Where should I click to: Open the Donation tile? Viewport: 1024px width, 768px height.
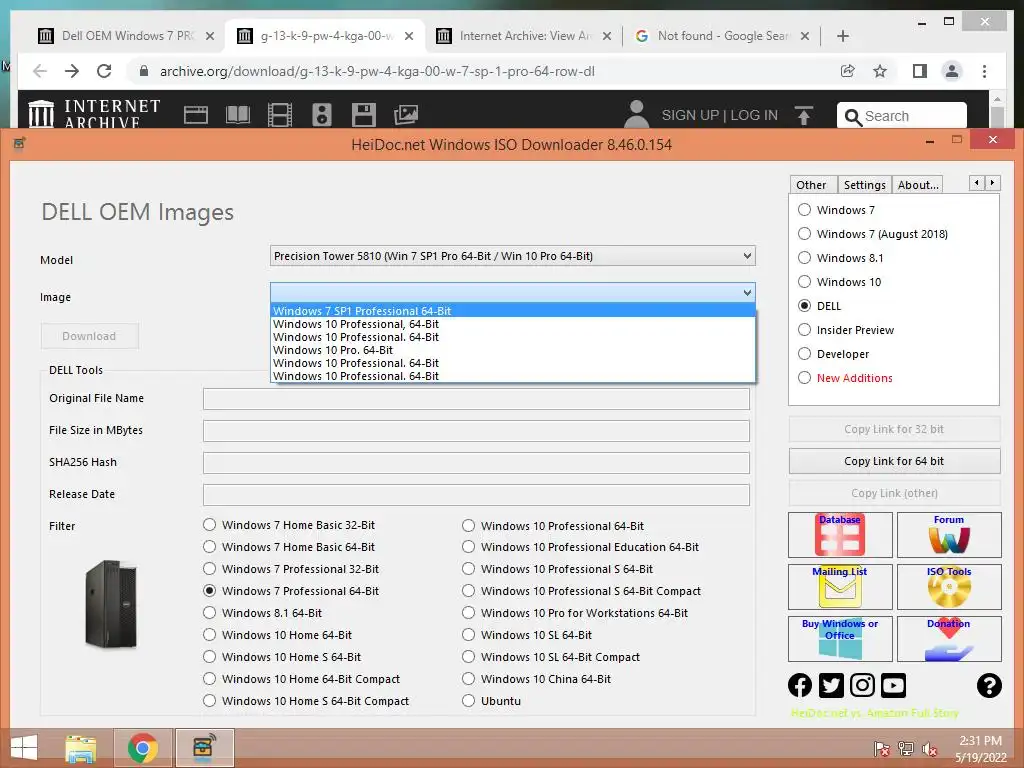tap(949, 639)
